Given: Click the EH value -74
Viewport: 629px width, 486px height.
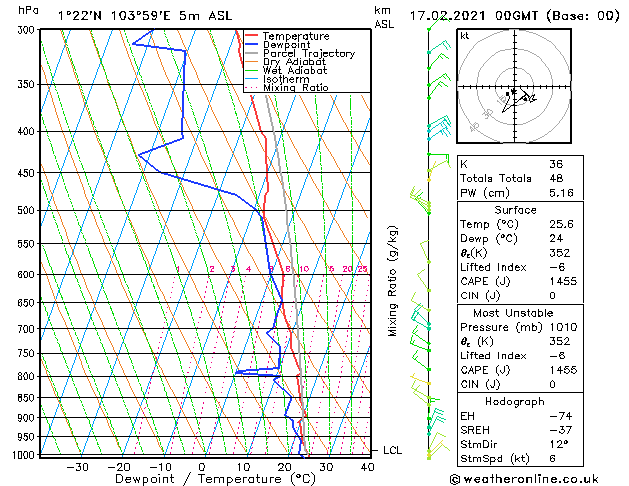Looking at the screenshot, I should point(560,416).
